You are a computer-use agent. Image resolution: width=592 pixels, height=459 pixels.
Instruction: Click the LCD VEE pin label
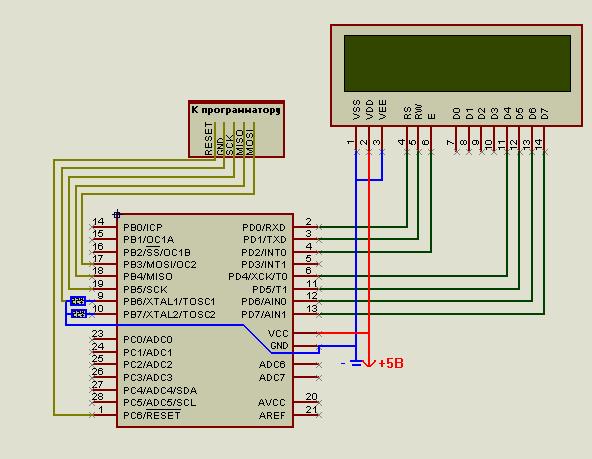pos(382,109)
